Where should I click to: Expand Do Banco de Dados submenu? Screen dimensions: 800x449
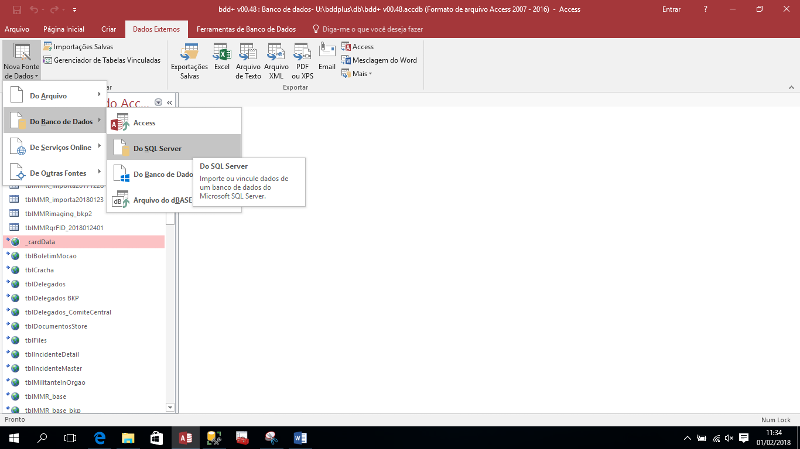(x=55, y=121)
